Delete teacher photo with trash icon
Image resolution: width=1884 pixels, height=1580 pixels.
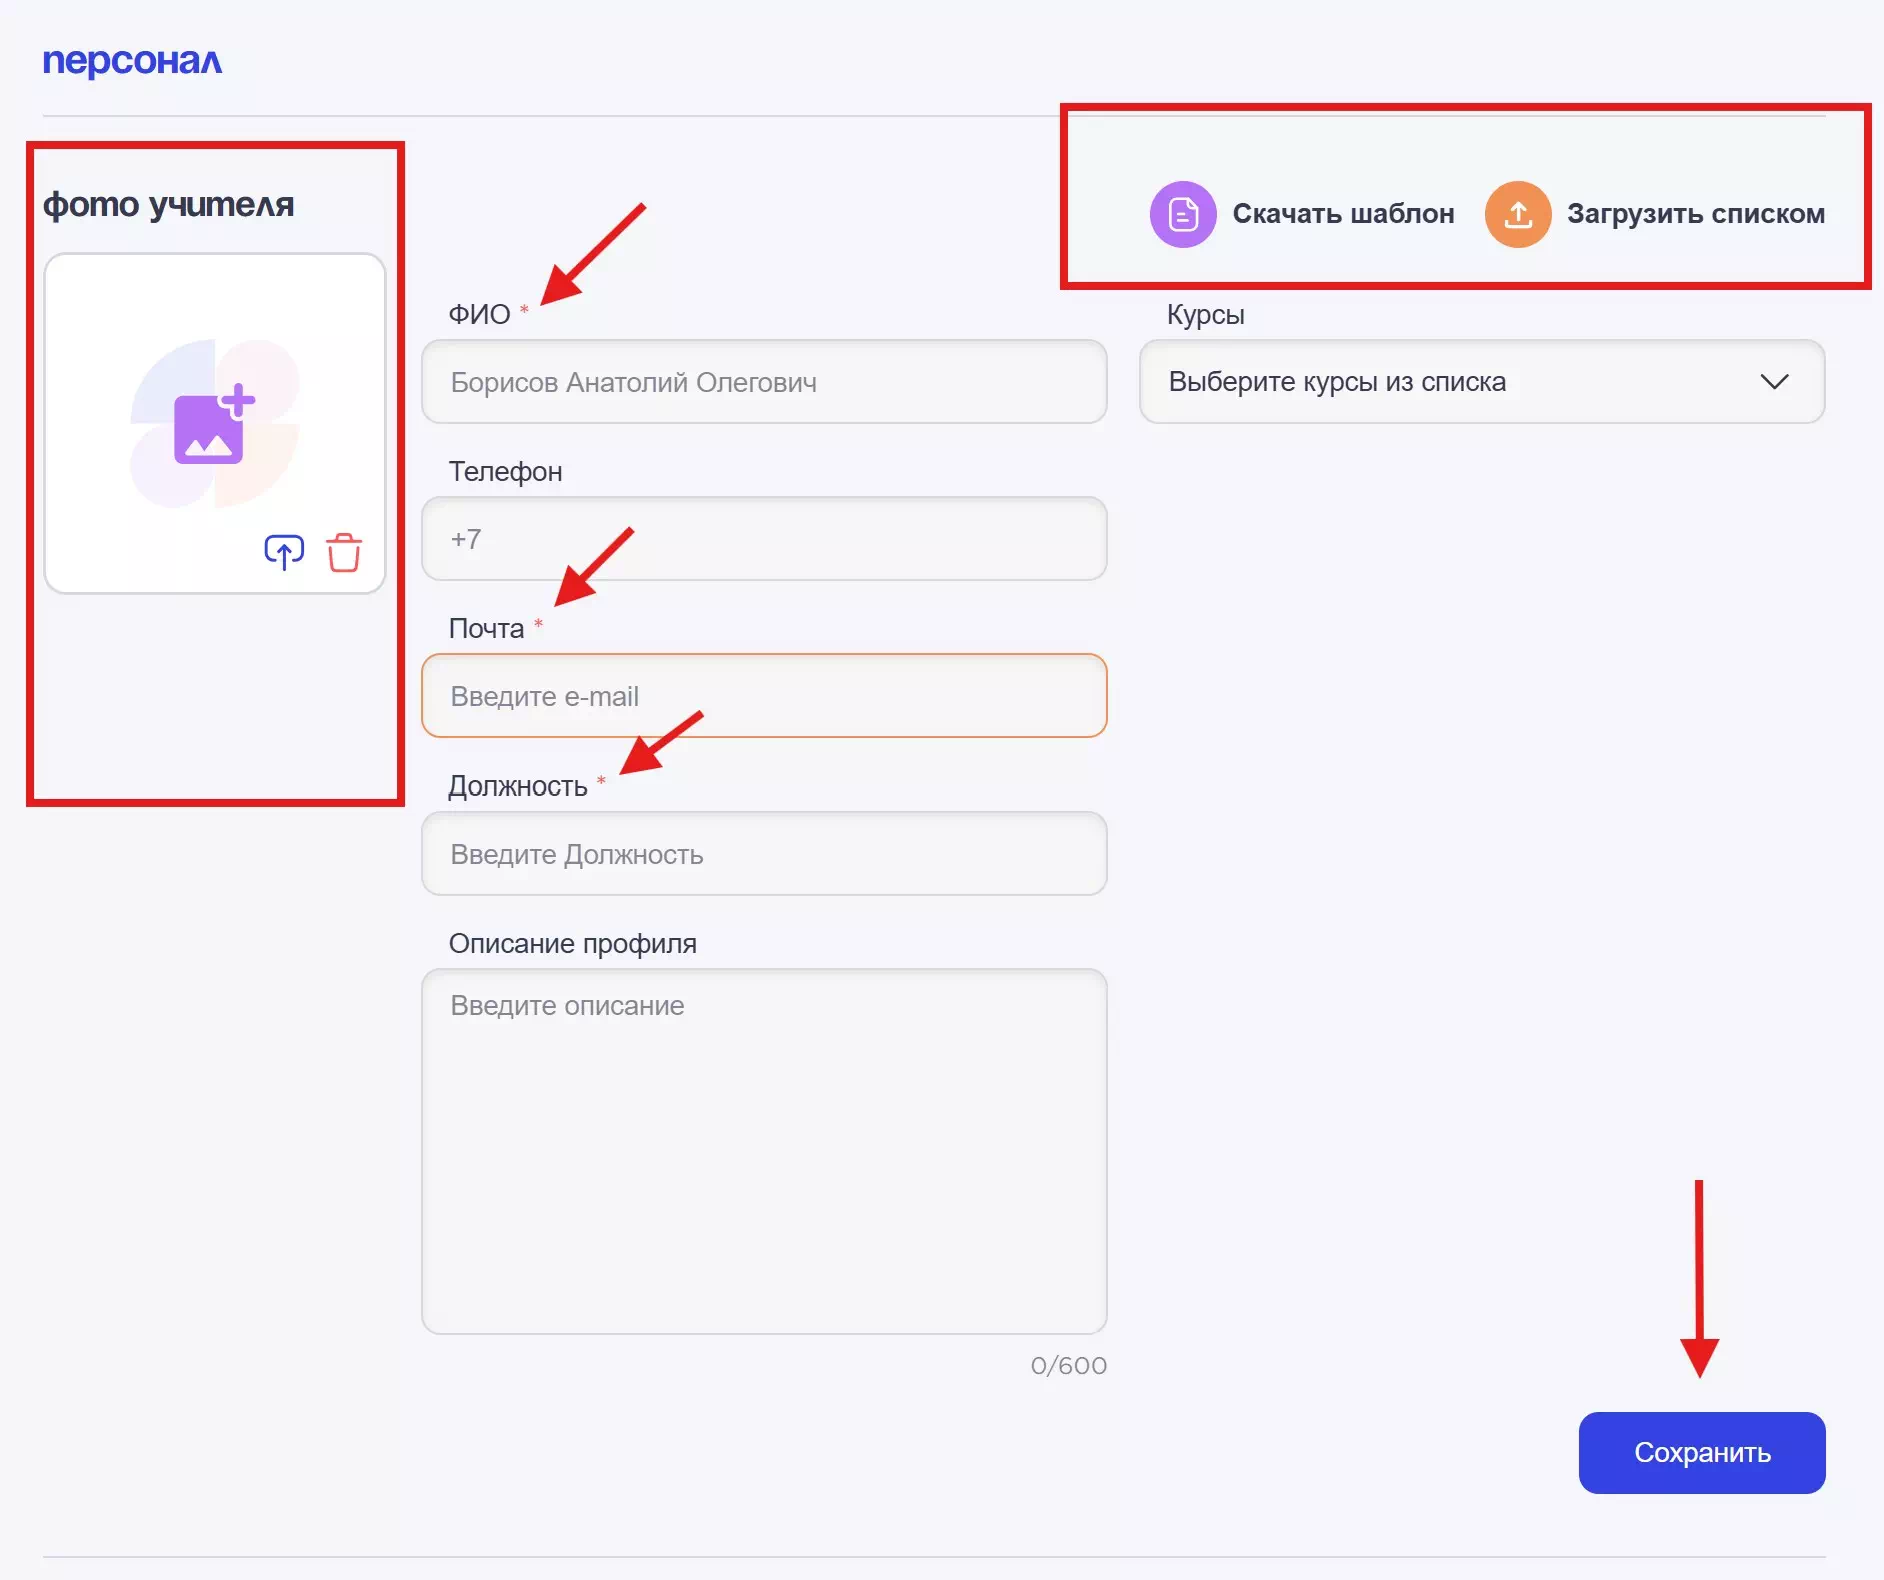(x=343, y=552)
